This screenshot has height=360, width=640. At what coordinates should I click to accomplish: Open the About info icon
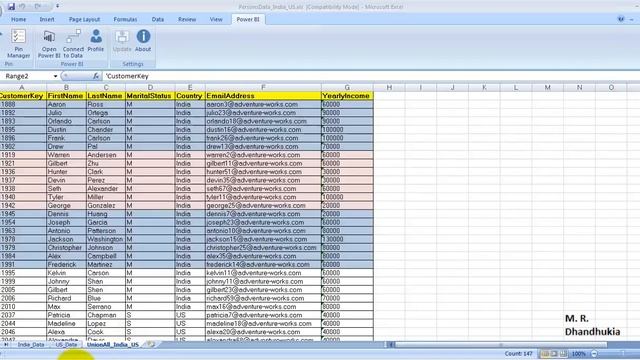pos(143,41)
